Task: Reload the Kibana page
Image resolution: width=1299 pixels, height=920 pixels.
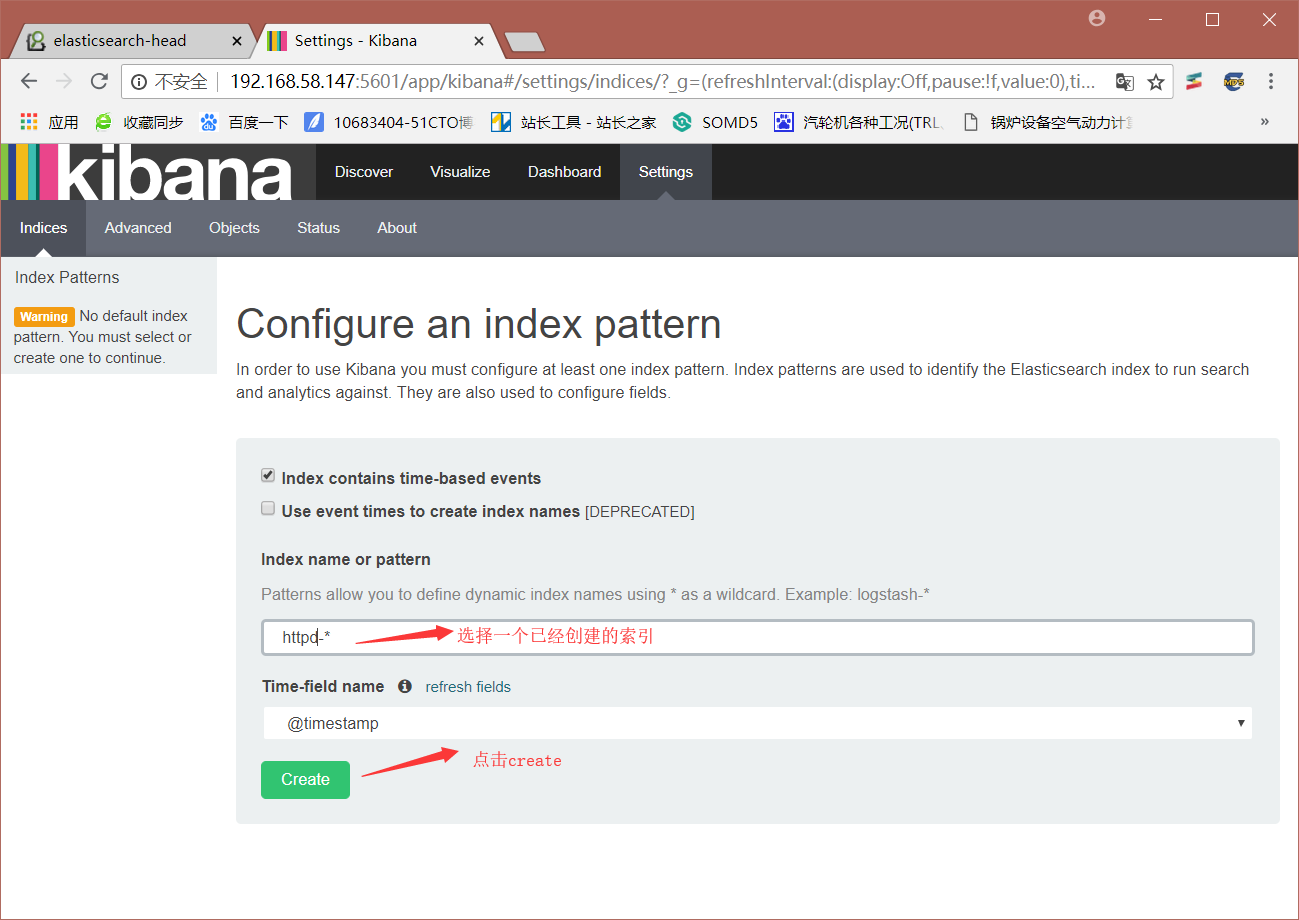Action: [99, 81]
